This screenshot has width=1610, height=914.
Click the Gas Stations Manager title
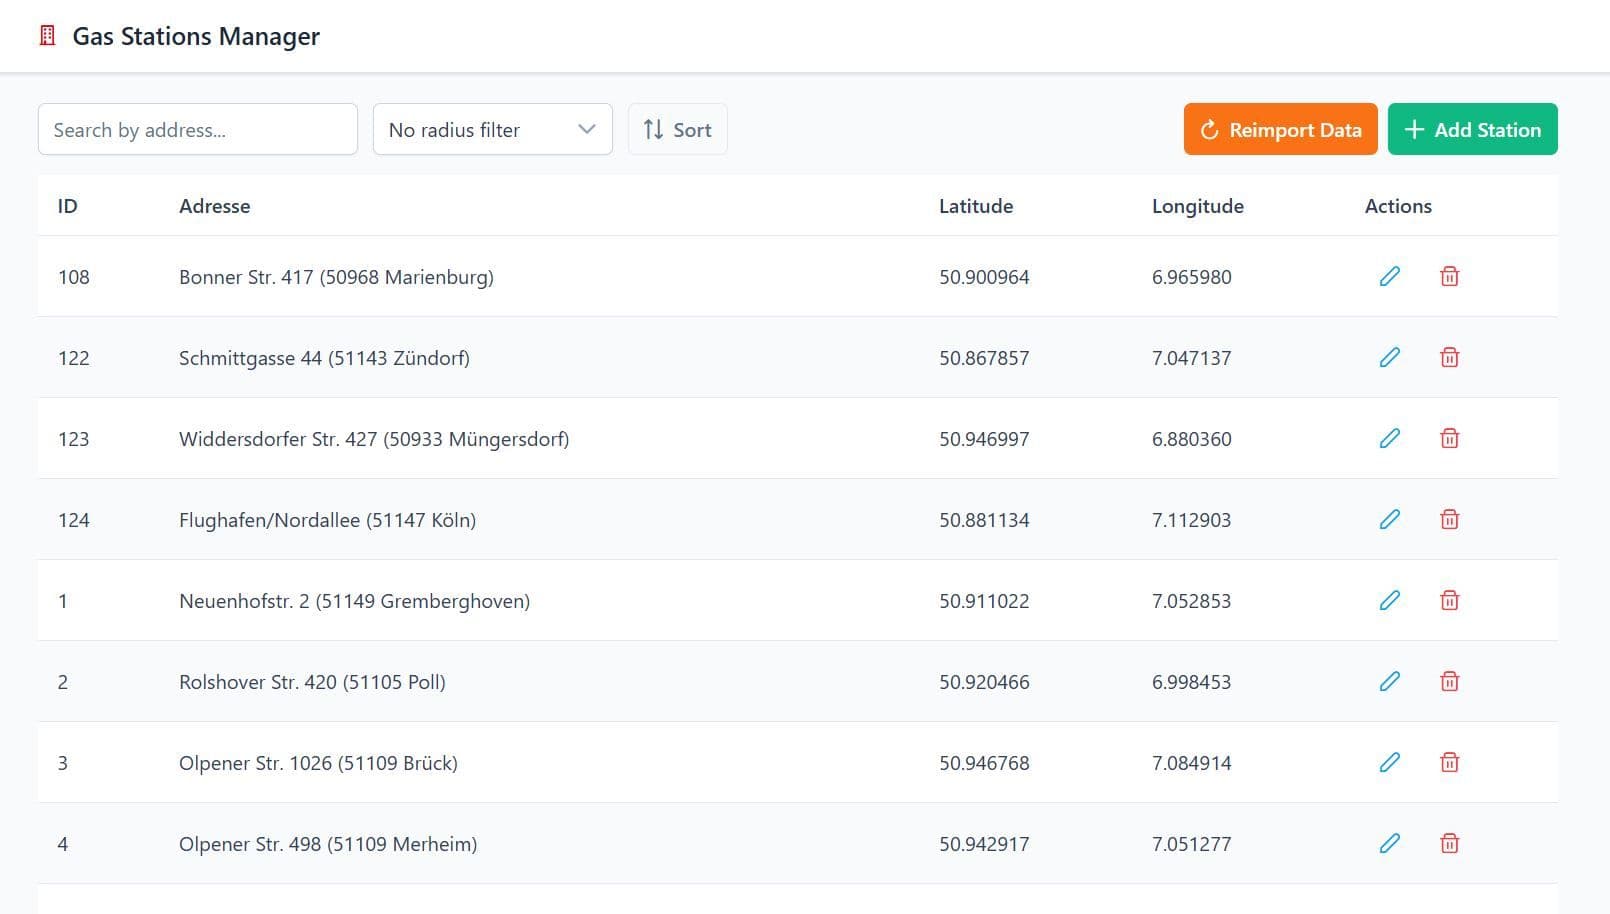196,36
